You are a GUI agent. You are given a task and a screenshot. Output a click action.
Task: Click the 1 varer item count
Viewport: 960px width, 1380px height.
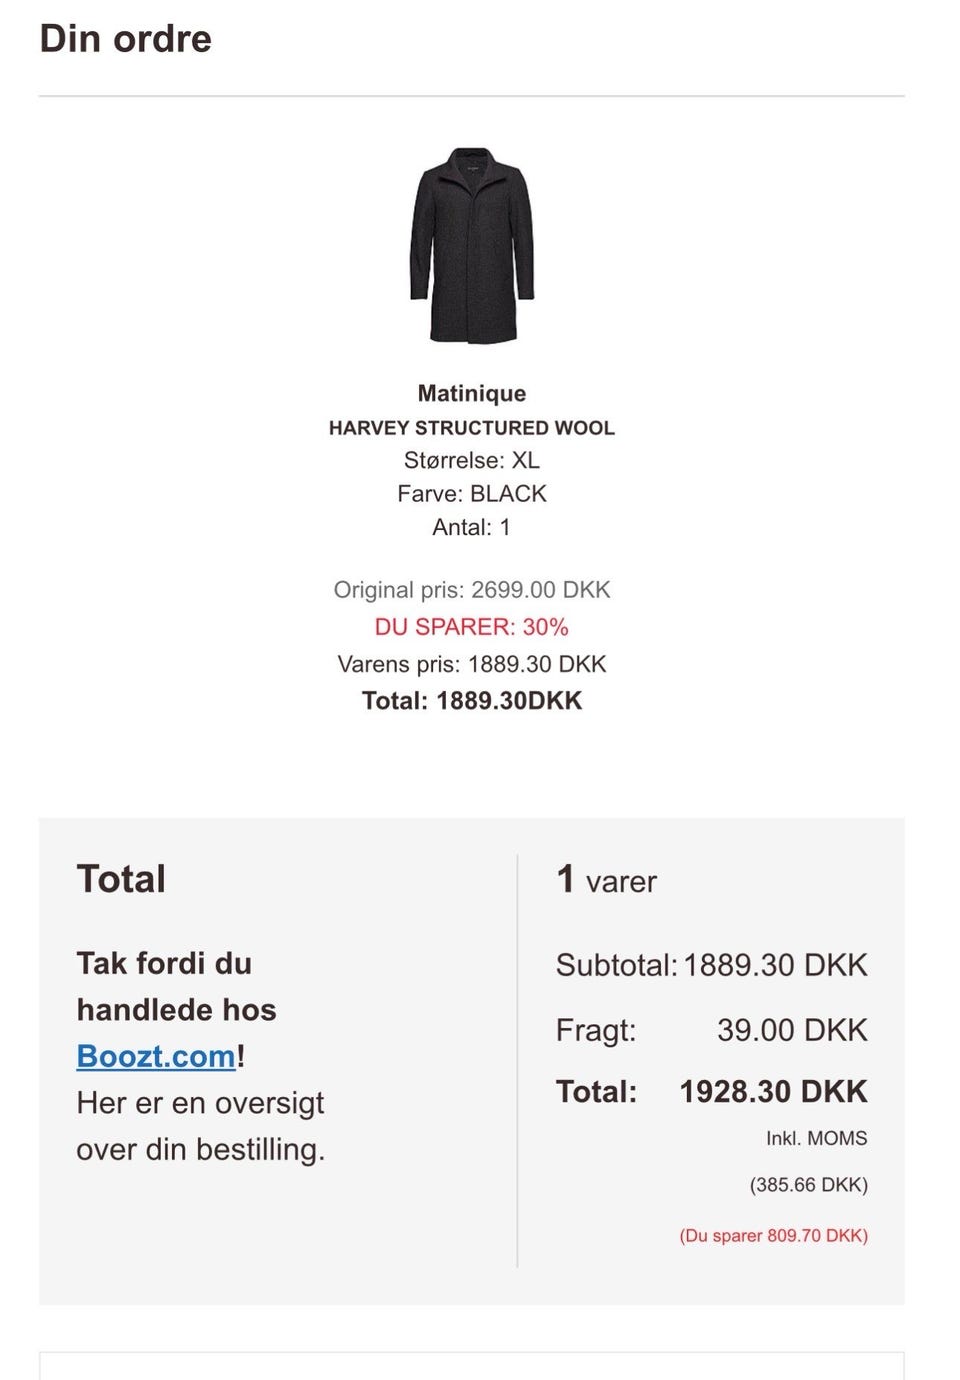tap(607, 881)
